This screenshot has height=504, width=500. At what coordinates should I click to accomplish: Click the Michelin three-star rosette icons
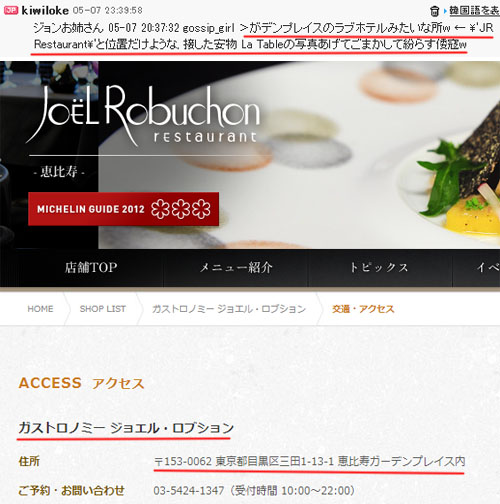pyautogui.click(x=181, y=209)
